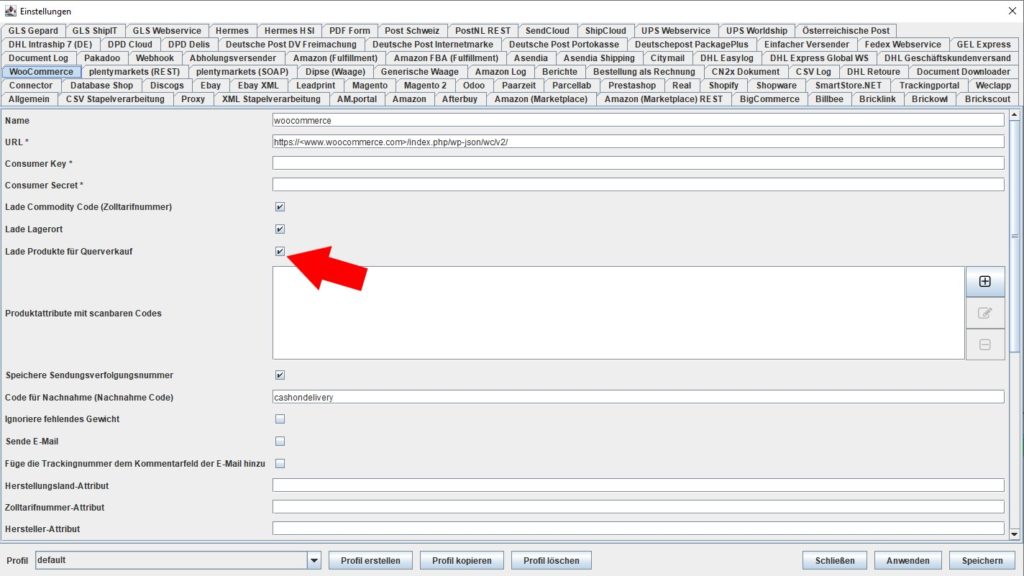Toggle Lade Produkte für Querverkauf checkbox
The image size is (1024, 576).
click(x=280, y=251)
